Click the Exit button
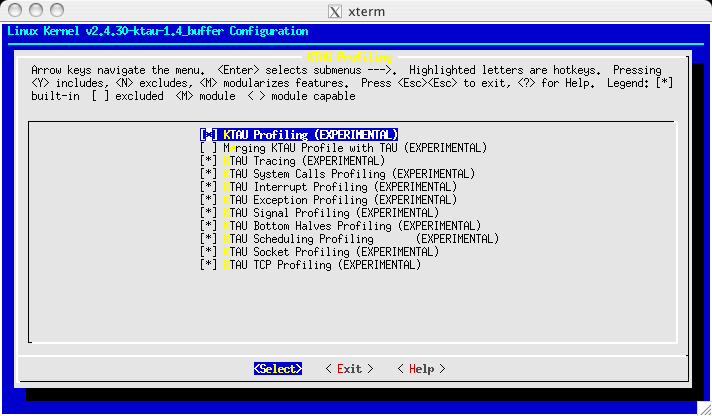The height and width of the screenshot is (416, 712). click(349, 369)
